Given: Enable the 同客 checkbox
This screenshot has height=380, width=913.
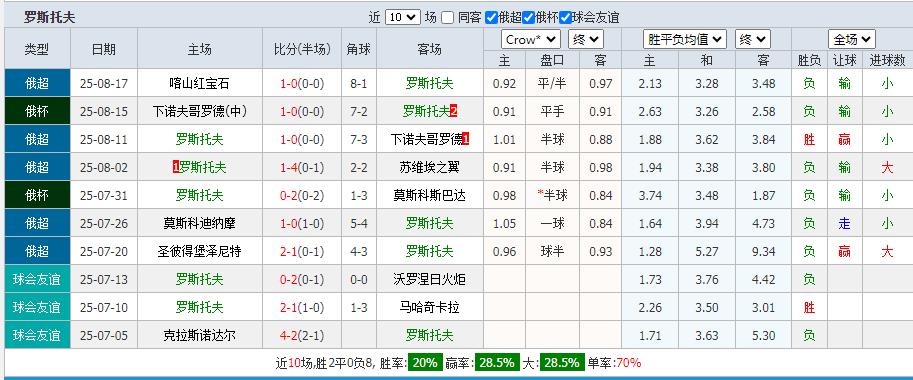Looking at the screenshot, I should tap(447, 17).
